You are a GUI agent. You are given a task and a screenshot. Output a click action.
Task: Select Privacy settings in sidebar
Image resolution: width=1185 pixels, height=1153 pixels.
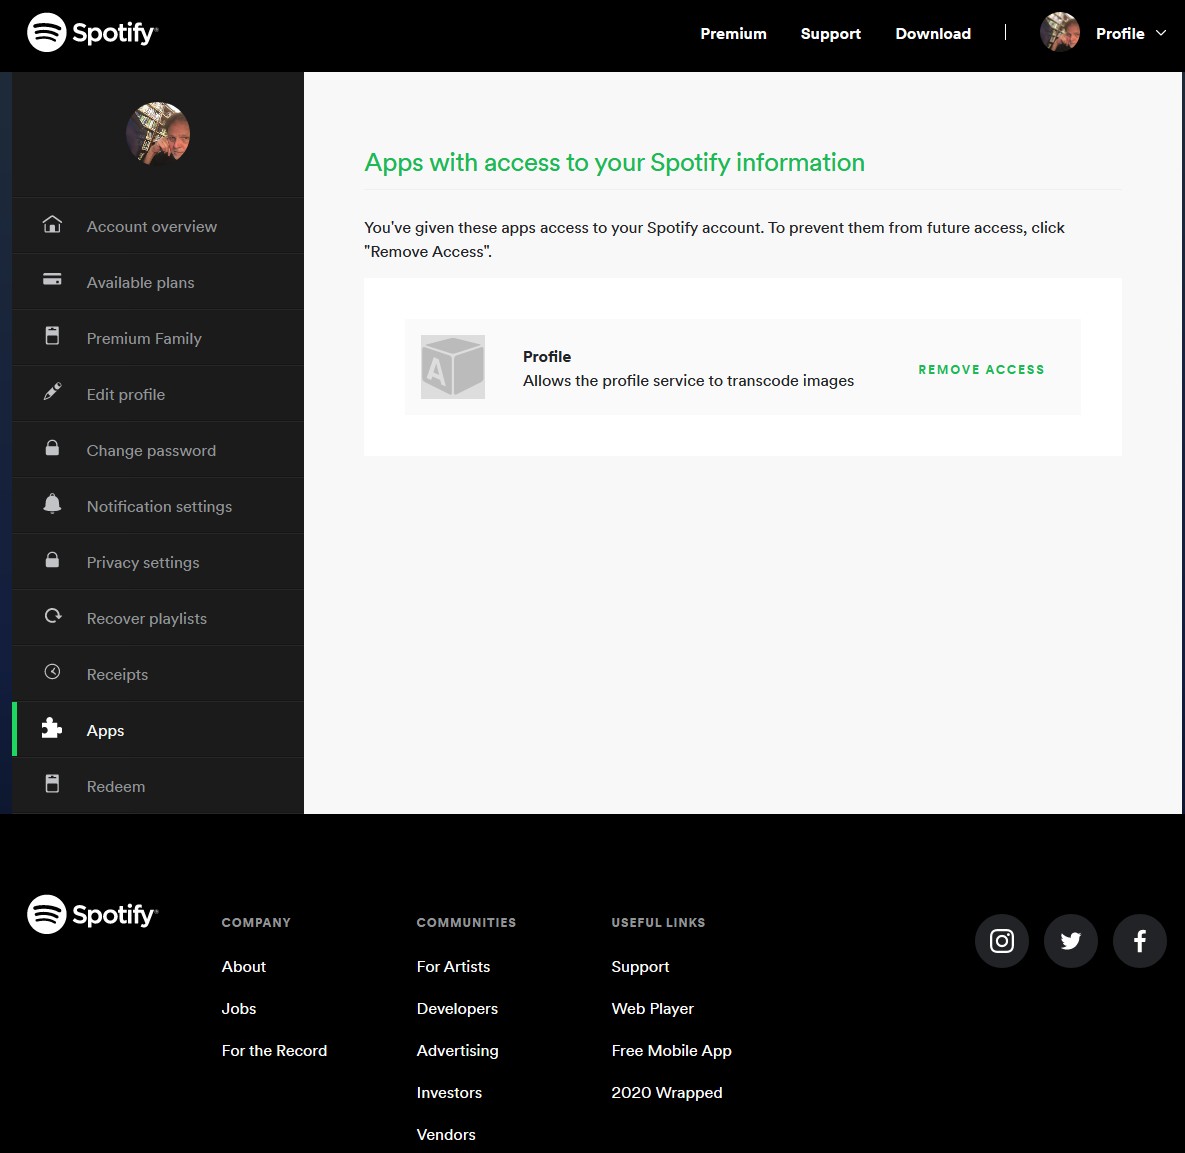[x=158, y=561]
